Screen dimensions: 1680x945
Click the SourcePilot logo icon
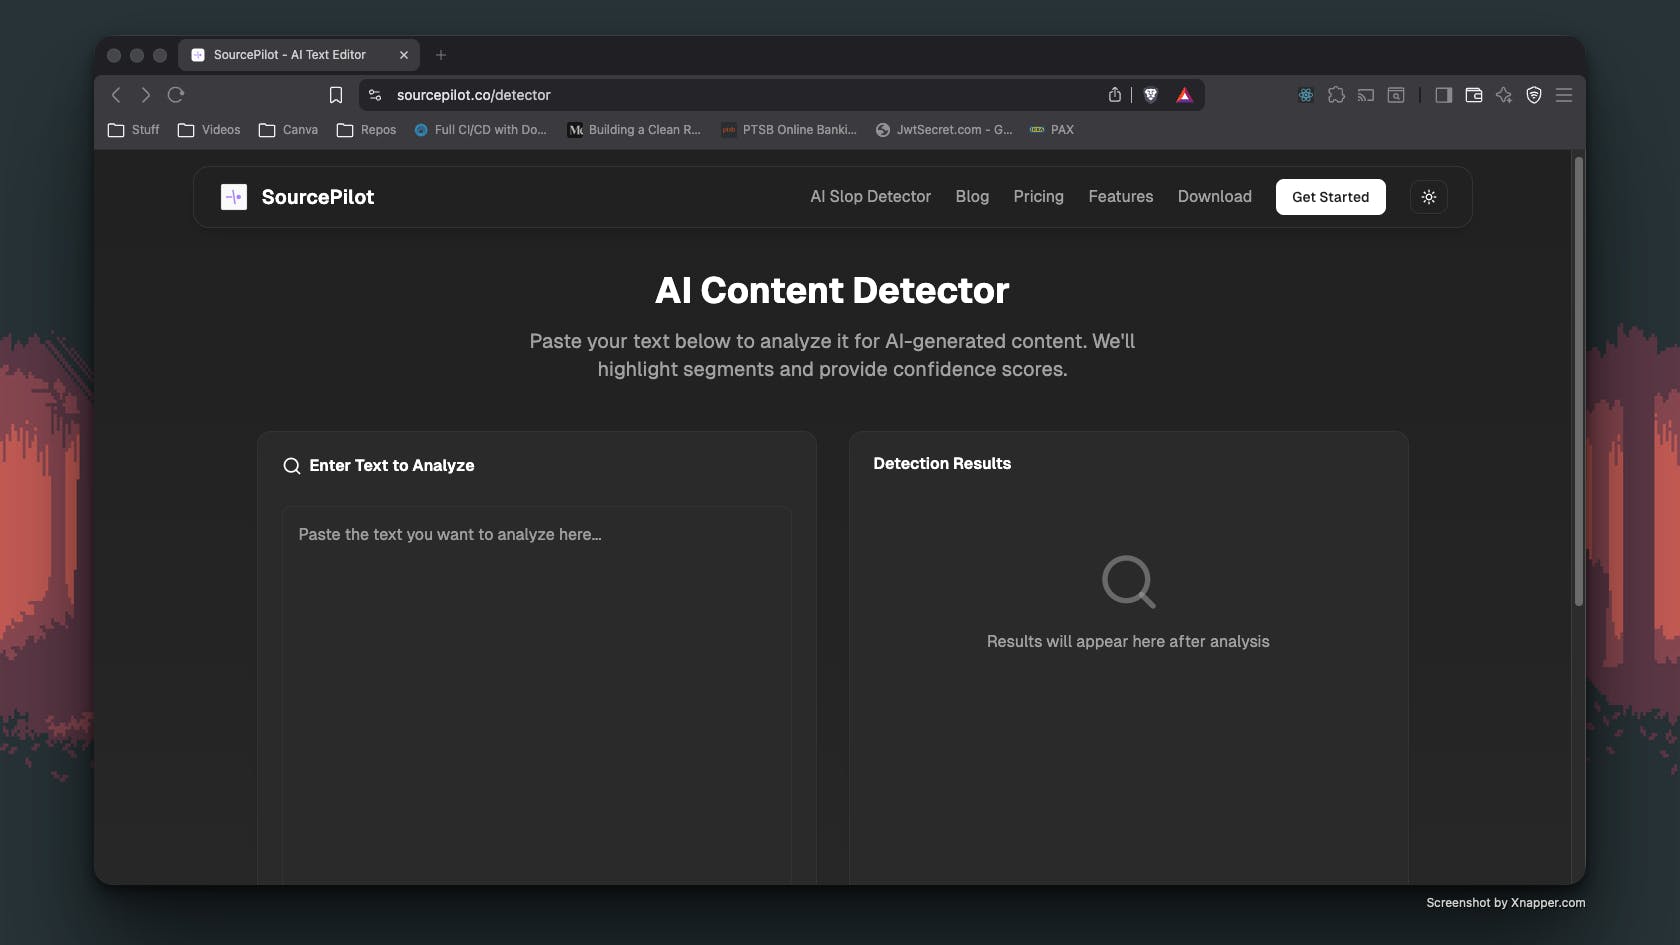234,197
